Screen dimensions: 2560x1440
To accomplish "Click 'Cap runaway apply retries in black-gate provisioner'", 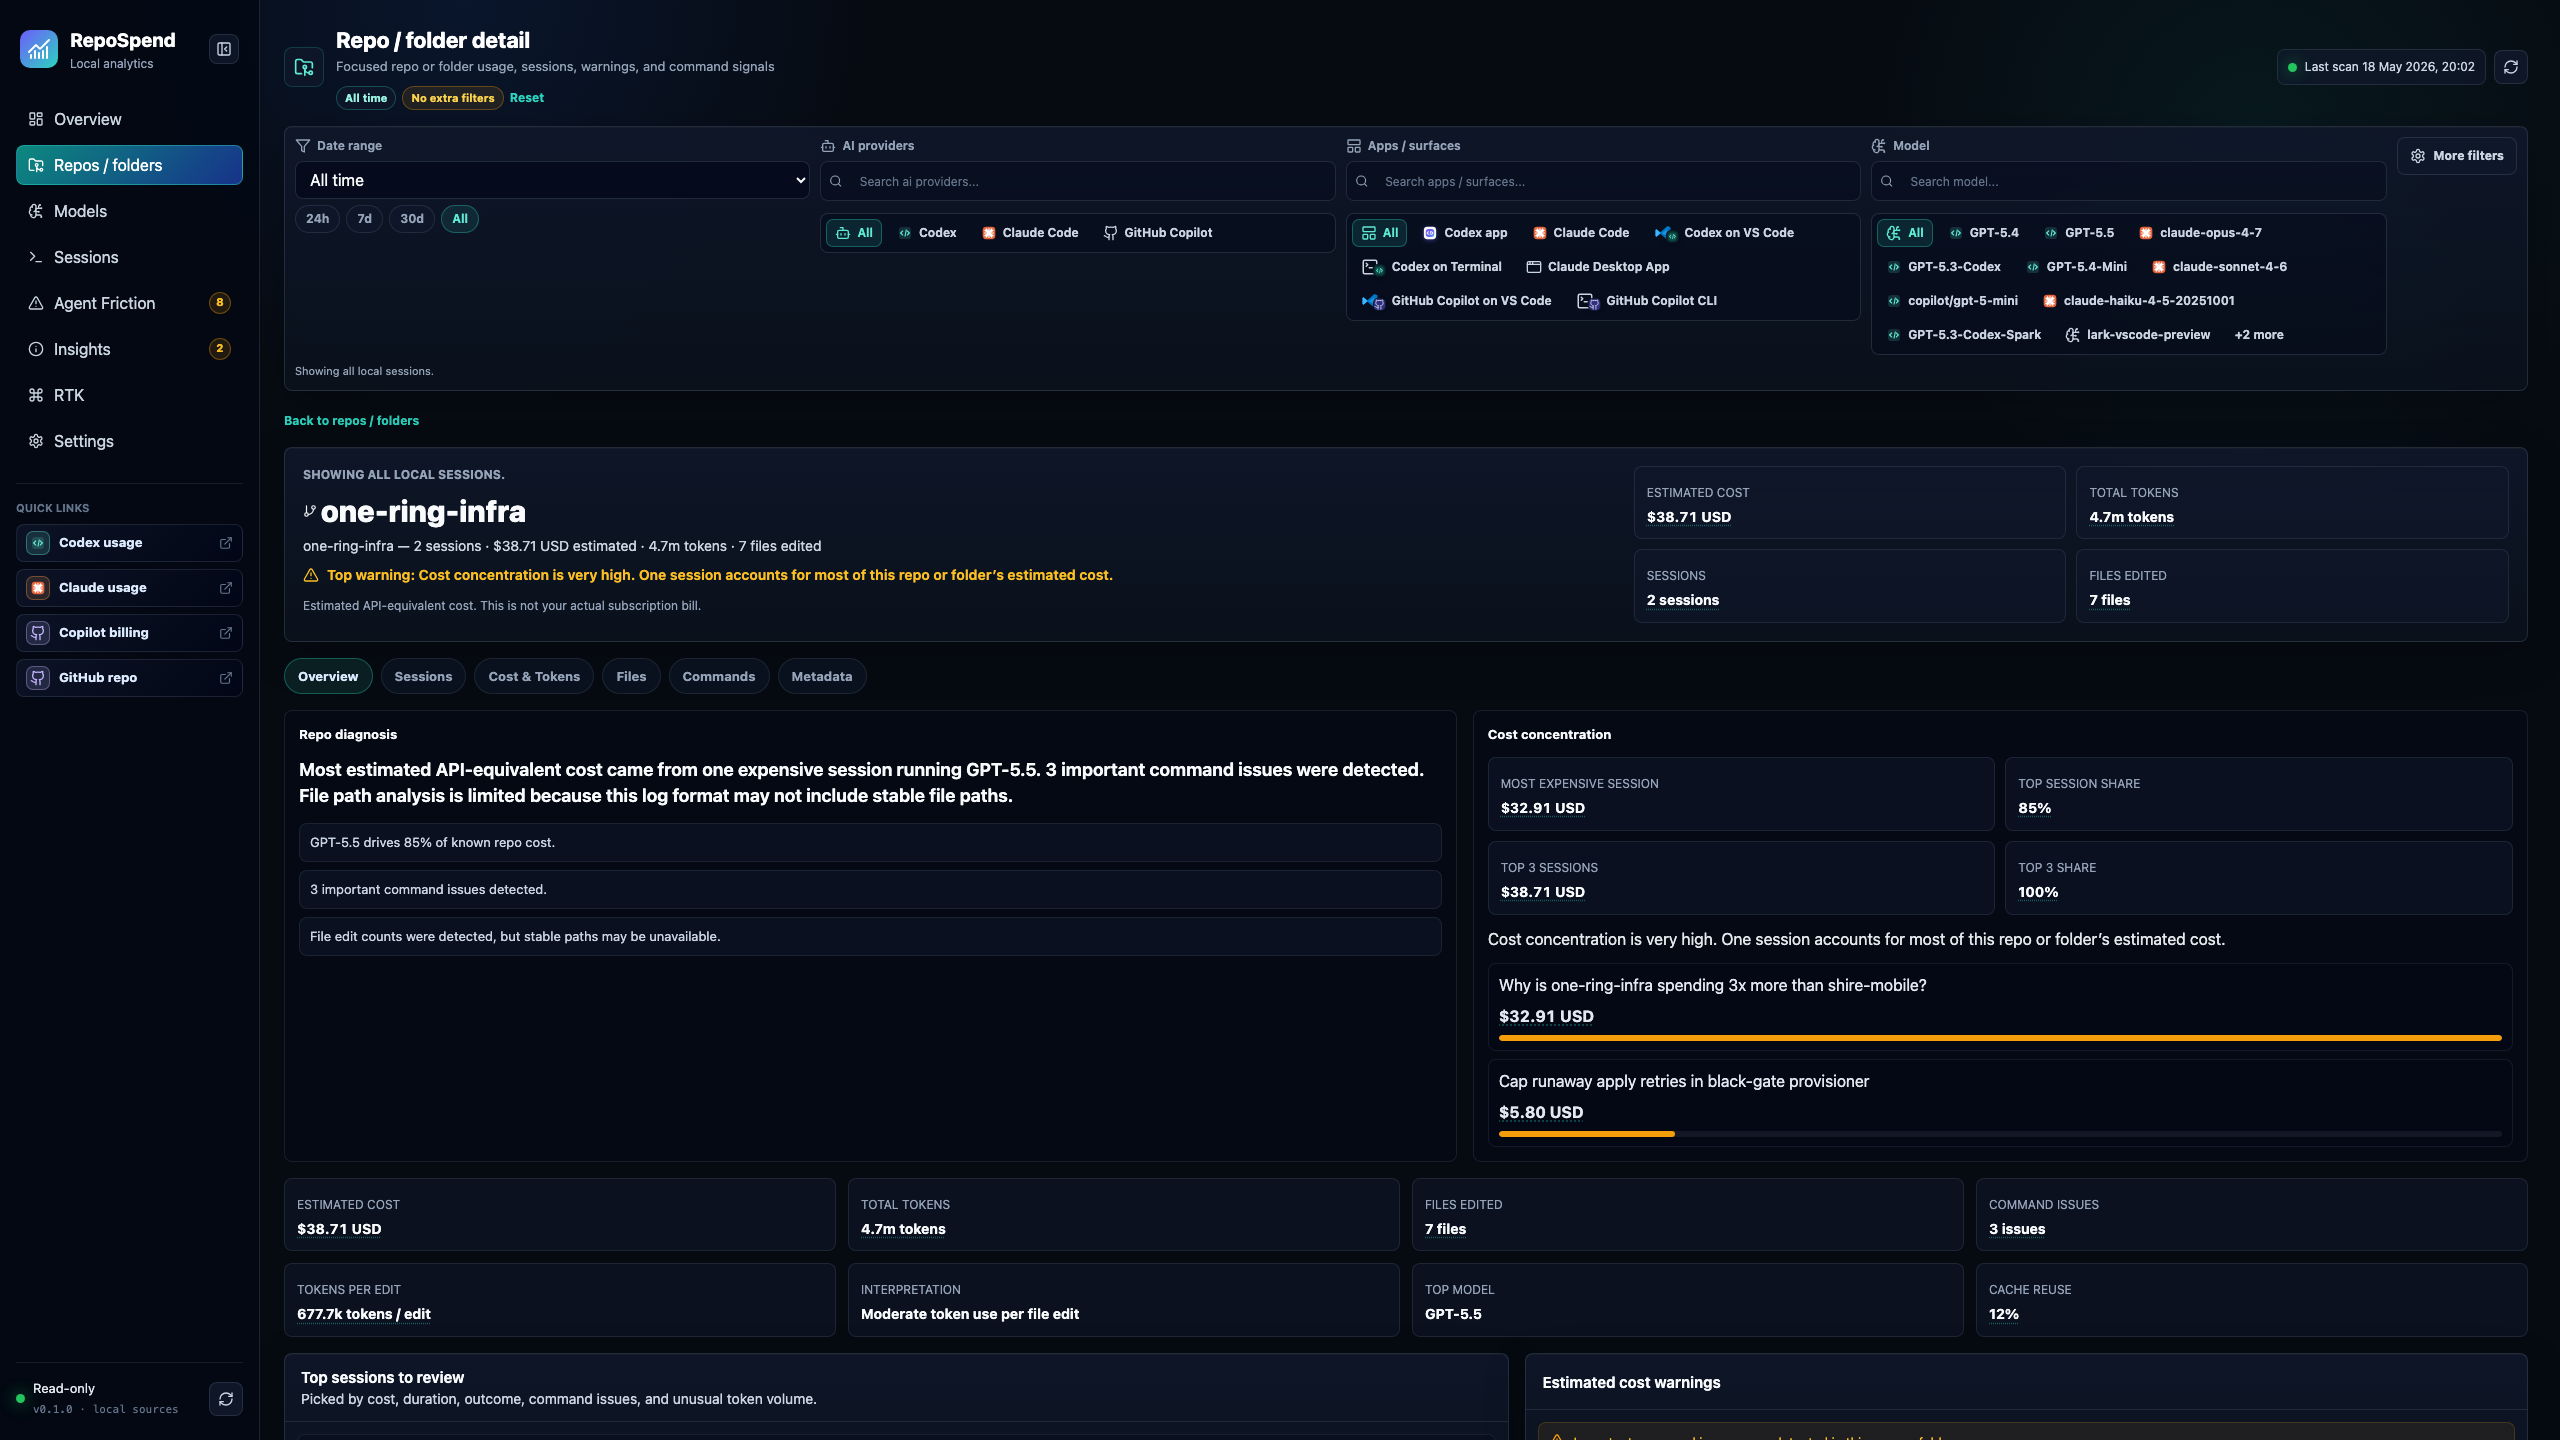I will click(1683, 1081).
